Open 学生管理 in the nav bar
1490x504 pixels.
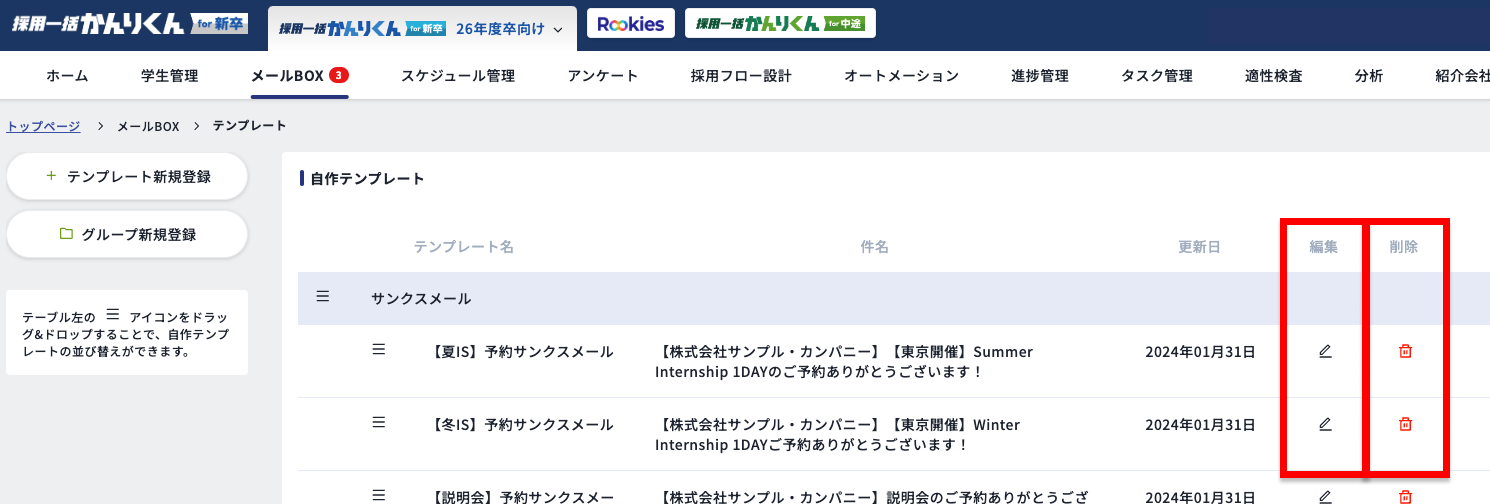169,76
